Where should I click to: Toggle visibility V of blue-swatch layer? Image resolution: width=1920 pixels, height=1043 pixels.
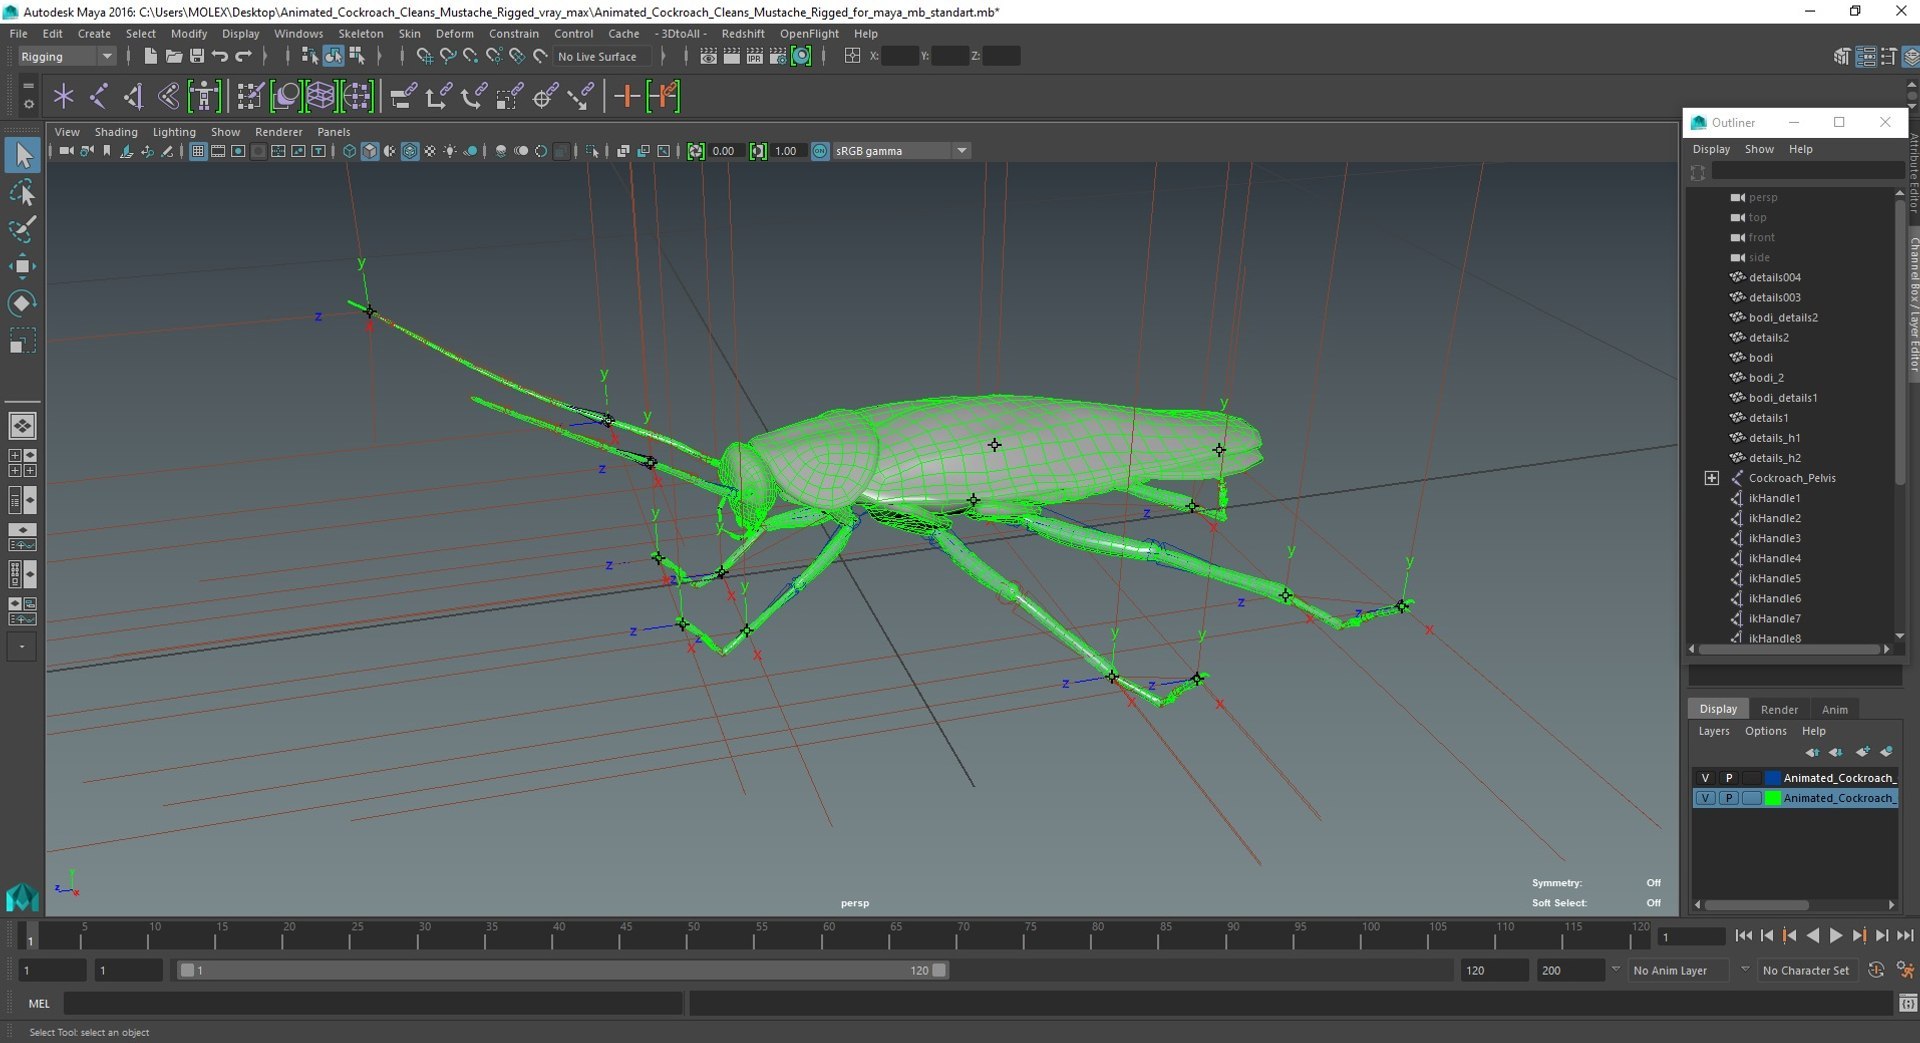coord(1705,778)
